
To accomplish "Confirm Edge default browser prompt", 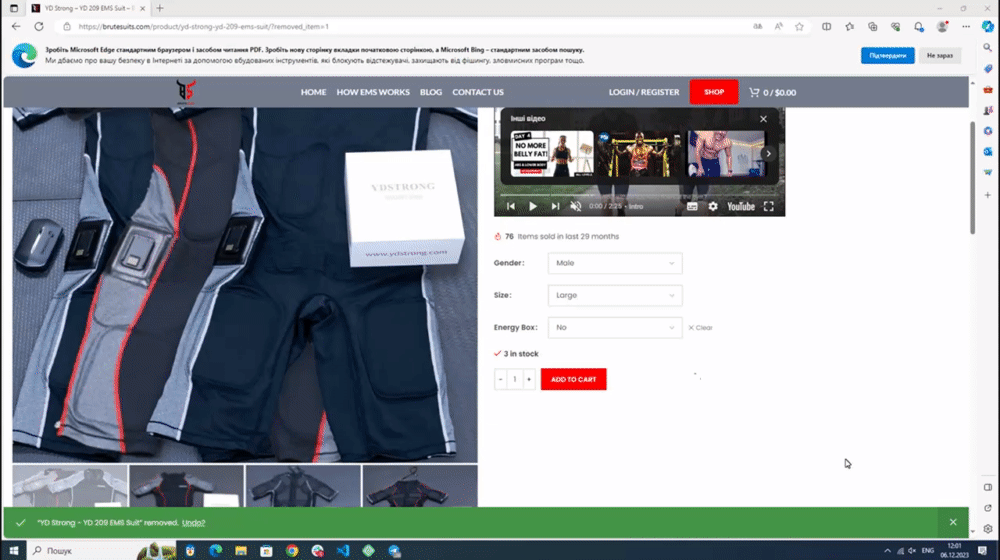I will (x=887, y=55).
